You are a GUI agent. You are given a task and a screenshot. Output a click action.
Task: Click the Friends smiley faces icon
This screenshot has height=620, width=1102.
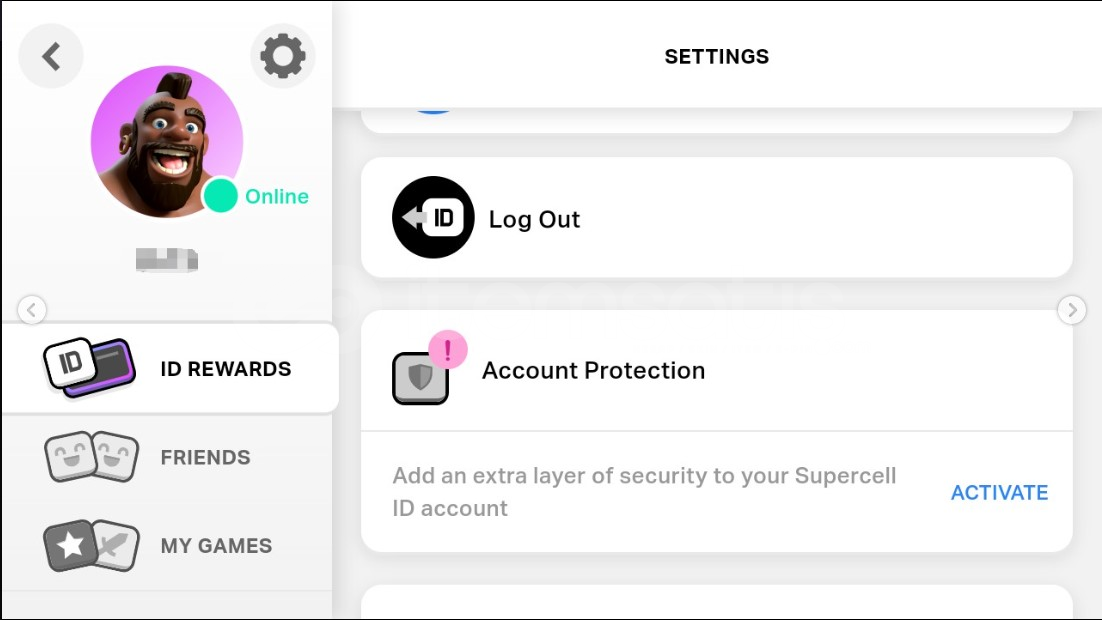click(91, 457)
